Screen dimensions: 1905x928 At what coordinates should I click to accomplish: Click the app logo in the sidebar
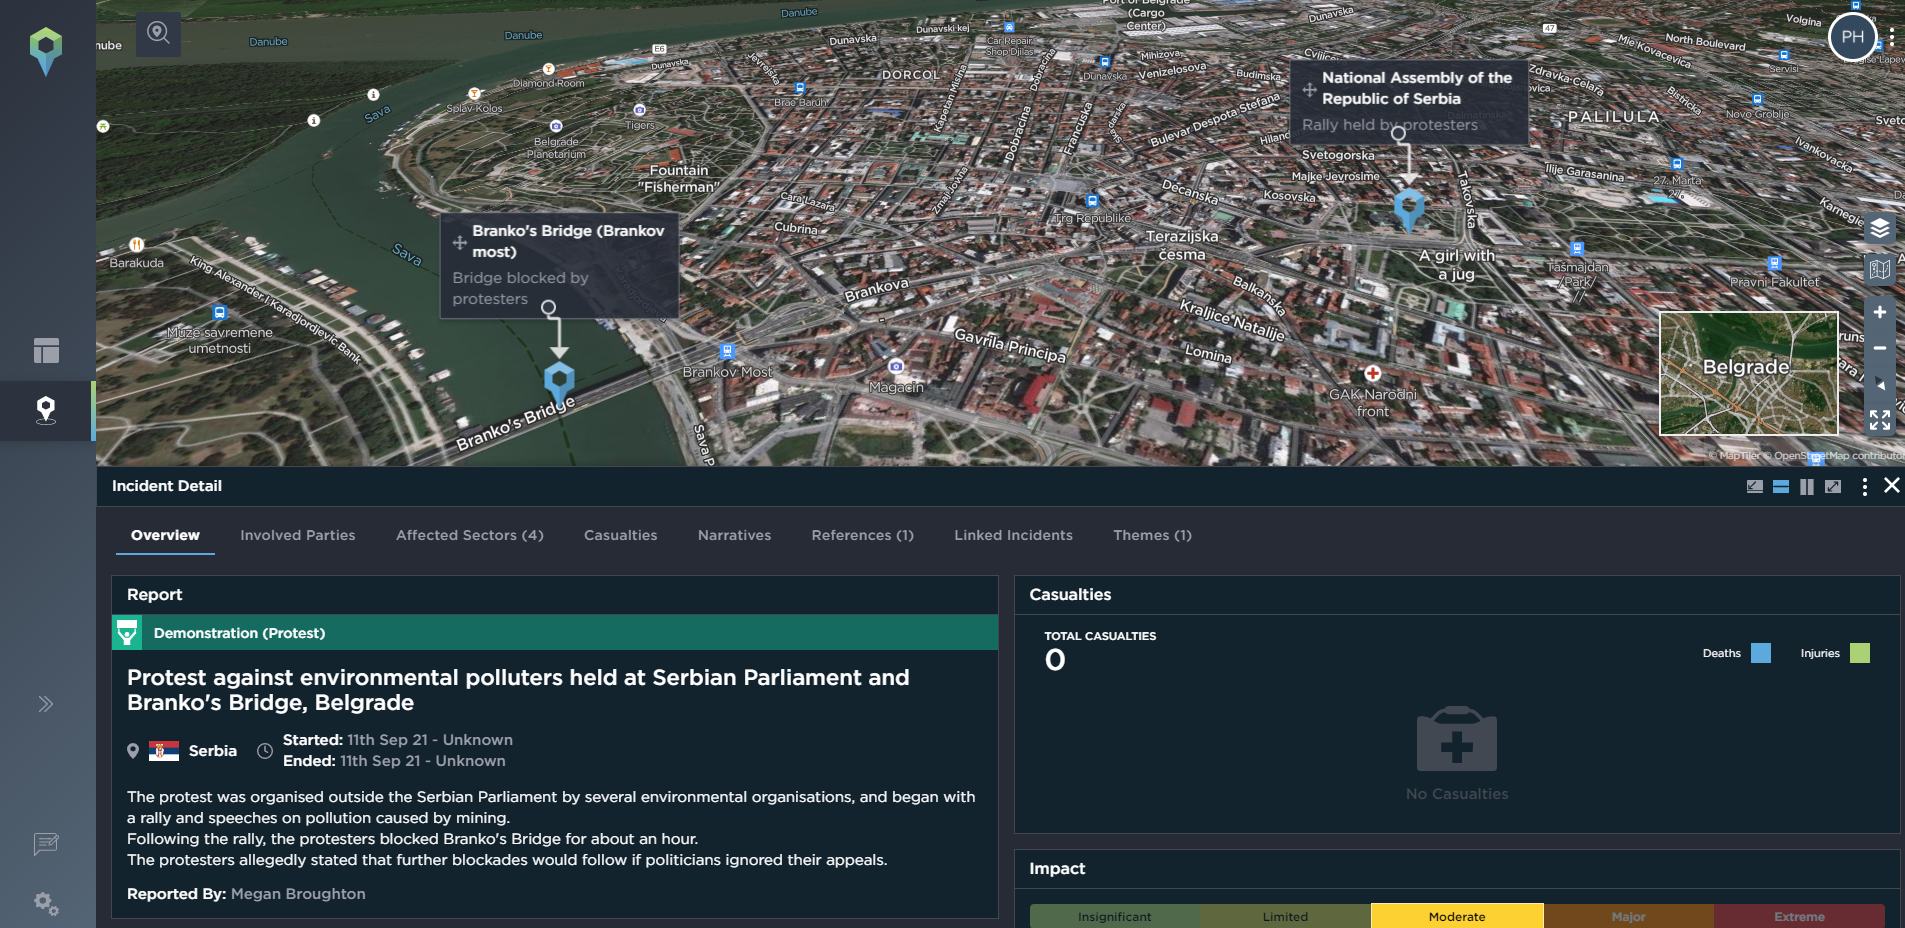click(x=46, y=51)
